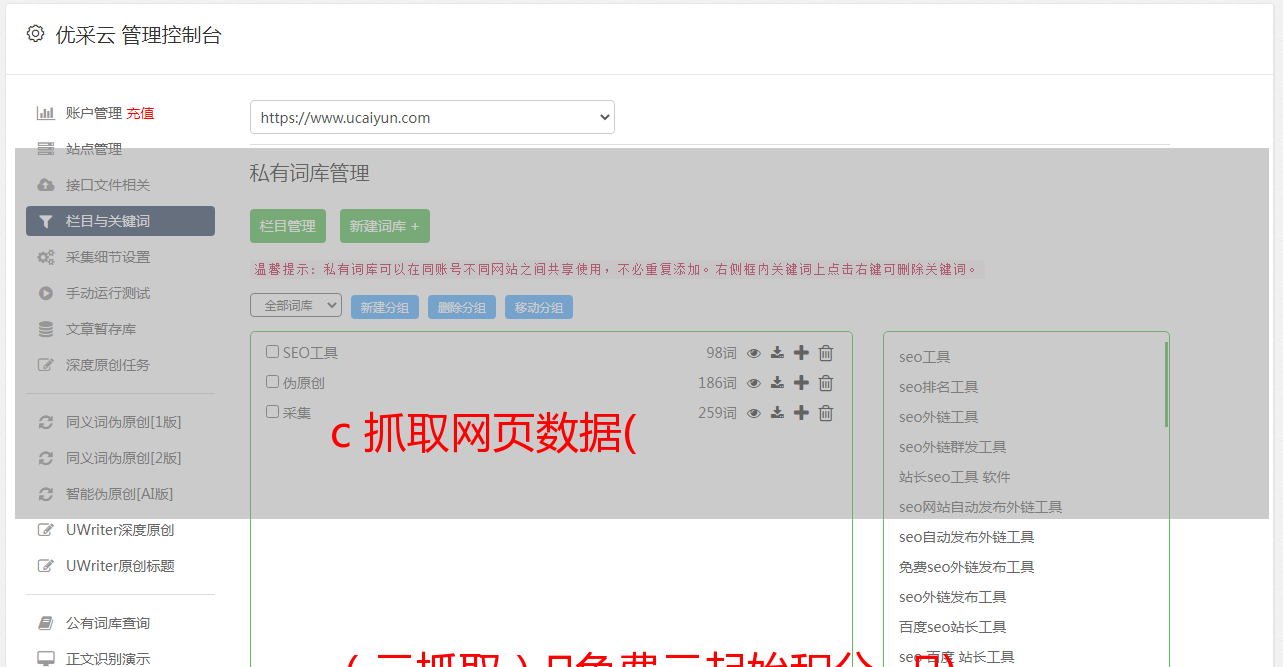Click the filter icon for 栏目与关键词
Viewport: 1283px width, 667px height.
(x=46, y=221)
